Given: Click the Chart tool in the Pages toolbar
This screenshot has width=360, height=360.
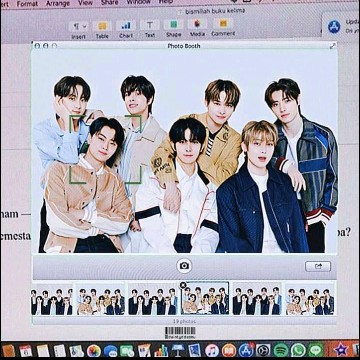Looking at the screenshot, I should click(x=126, y=30).
